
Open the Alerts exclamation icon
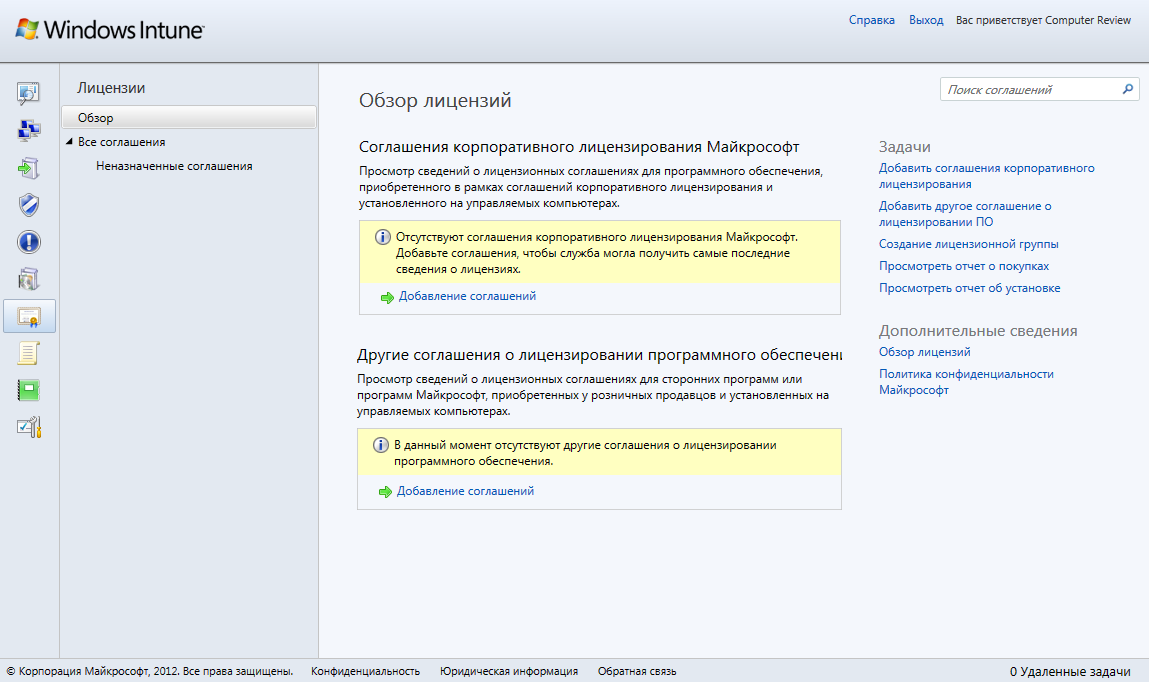(29, 242)
